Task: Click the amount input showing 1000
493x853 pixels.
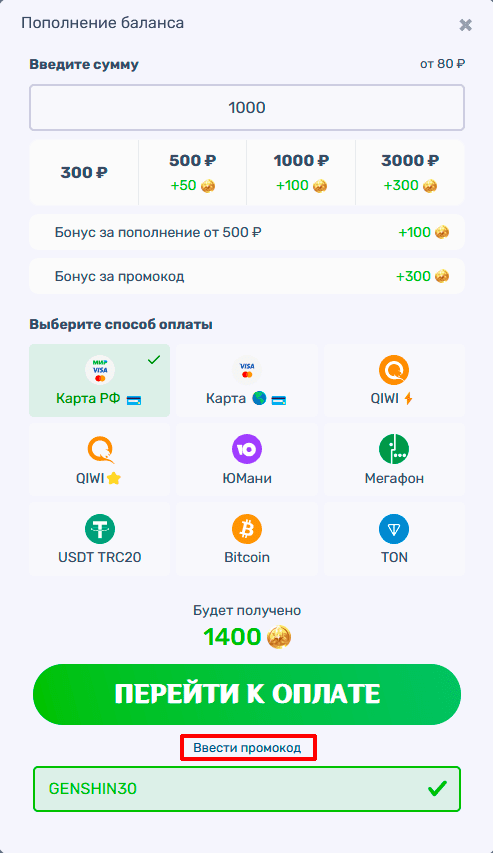Action: coord(247,107)
